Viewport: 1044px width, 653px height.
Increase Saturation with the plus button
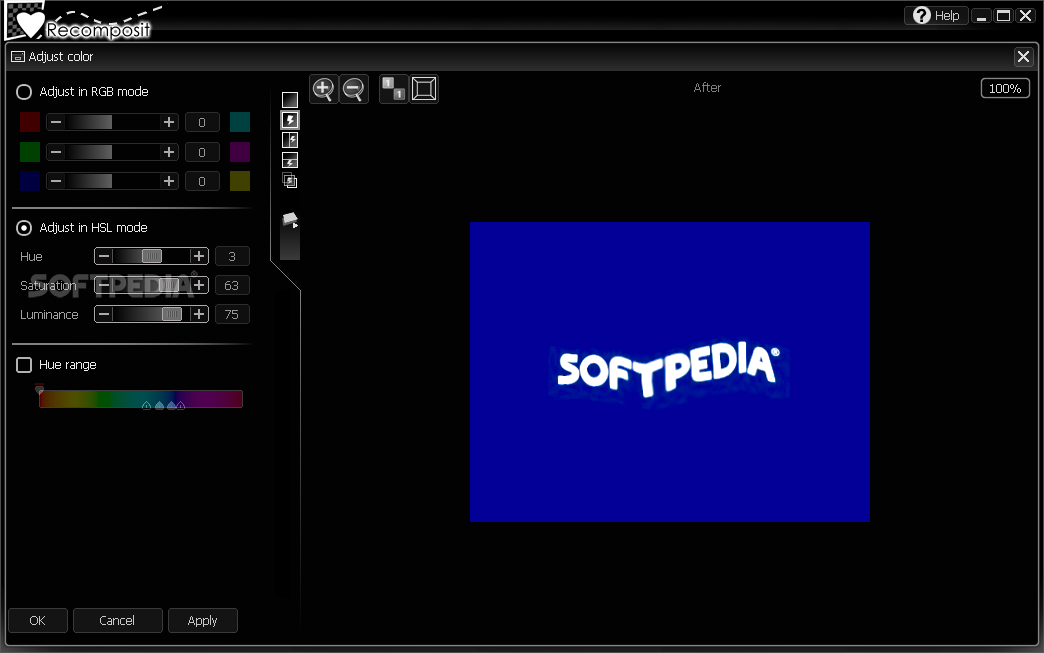(x=198, y=285)
